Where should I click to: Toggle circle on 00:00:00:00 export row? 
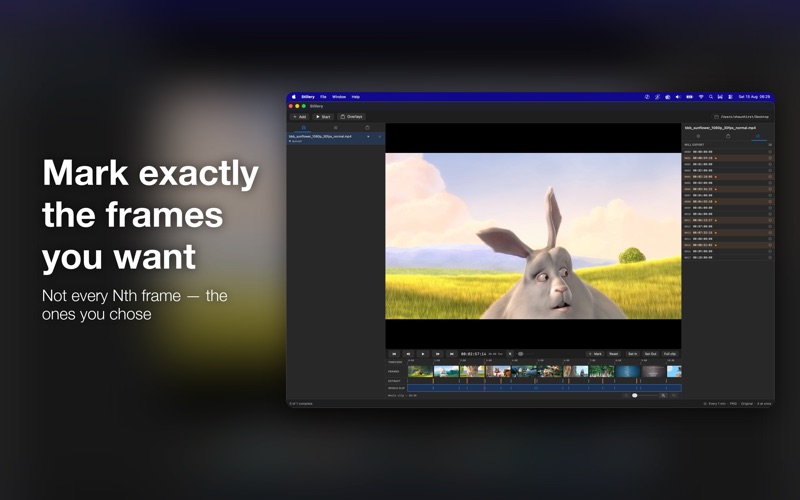(770, 152)
